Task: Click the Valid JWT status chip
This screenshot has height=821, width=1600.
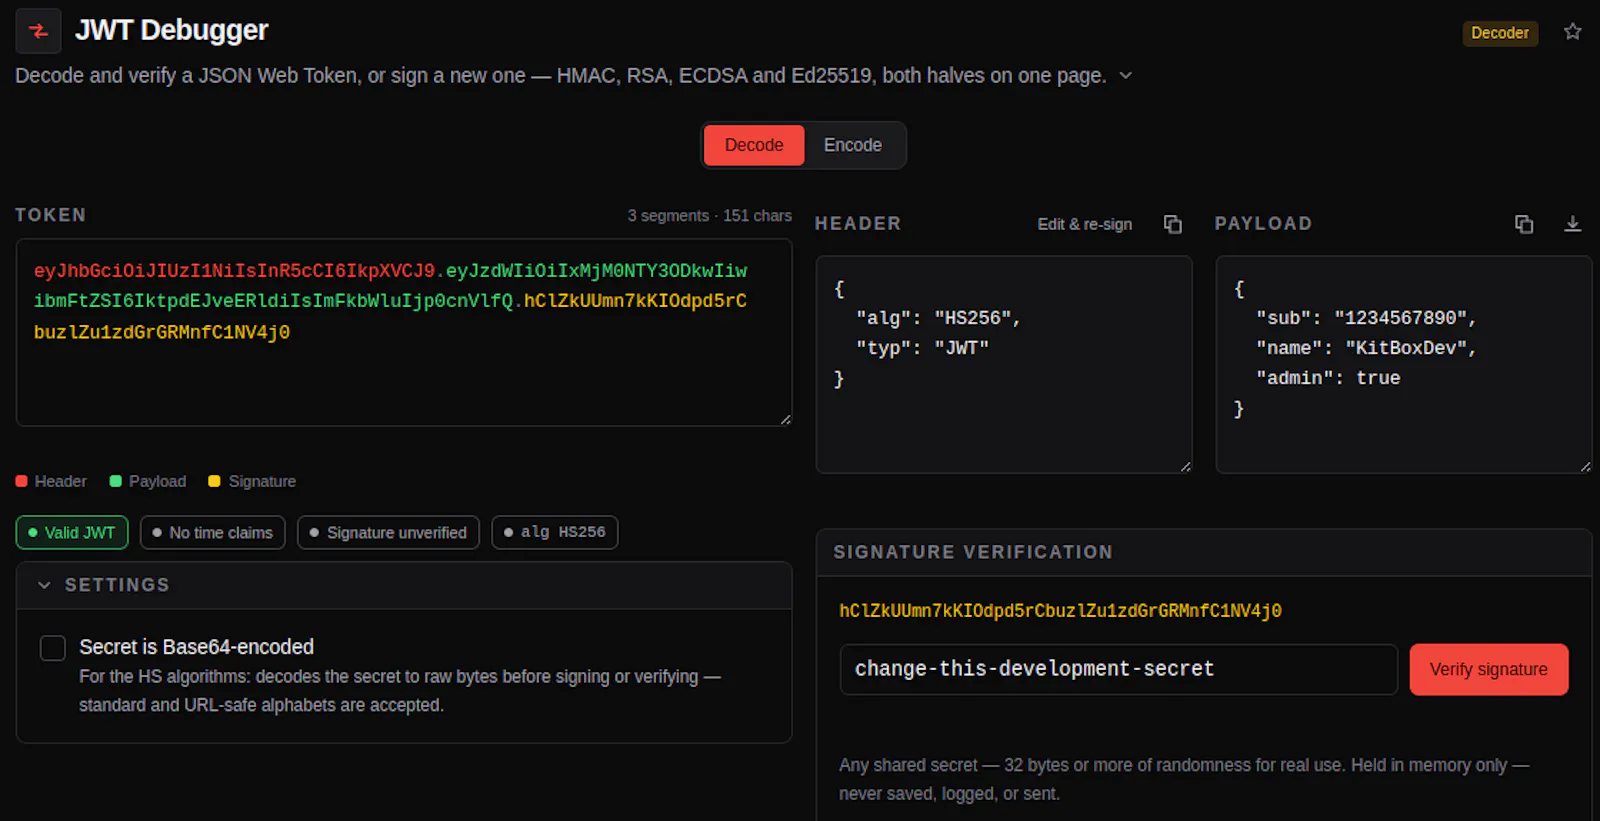Action: (72, 532)
